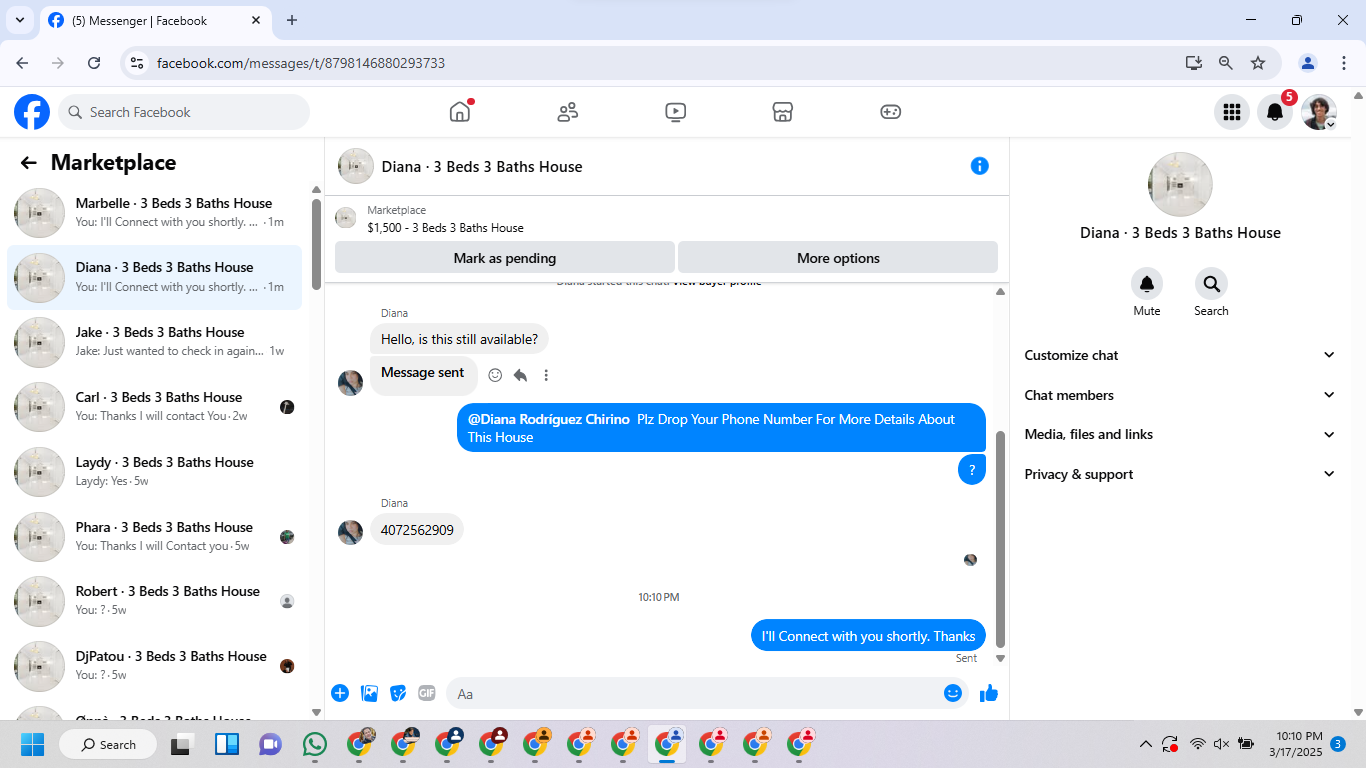Viewport: 1366px width, 768px height.
Task: Click the address bar URL
Action: [x=301, y=63]
